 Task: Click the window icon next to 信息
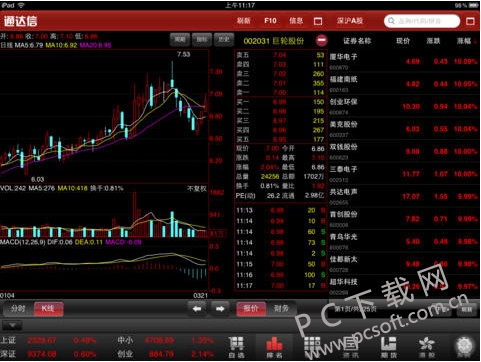click(x=318, y=21)
